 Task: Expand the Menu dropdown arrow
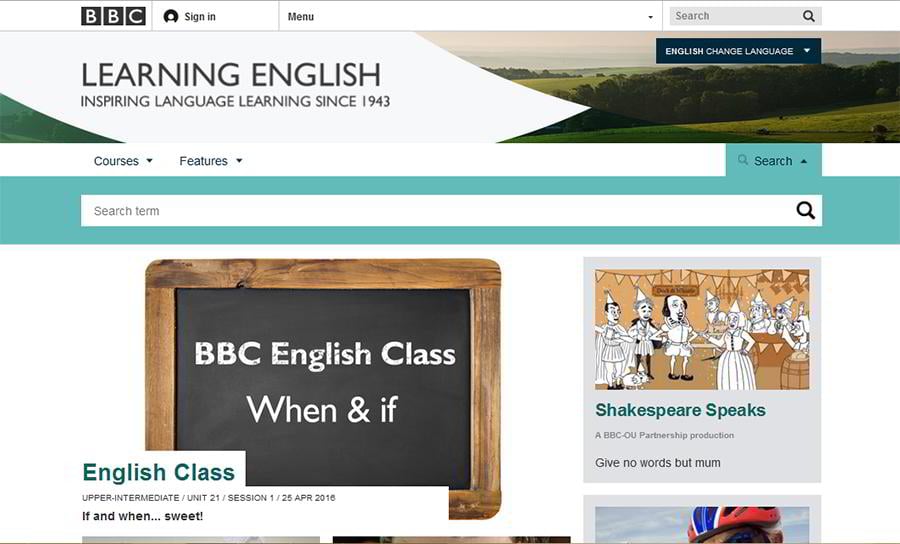[x=650, y=17]
